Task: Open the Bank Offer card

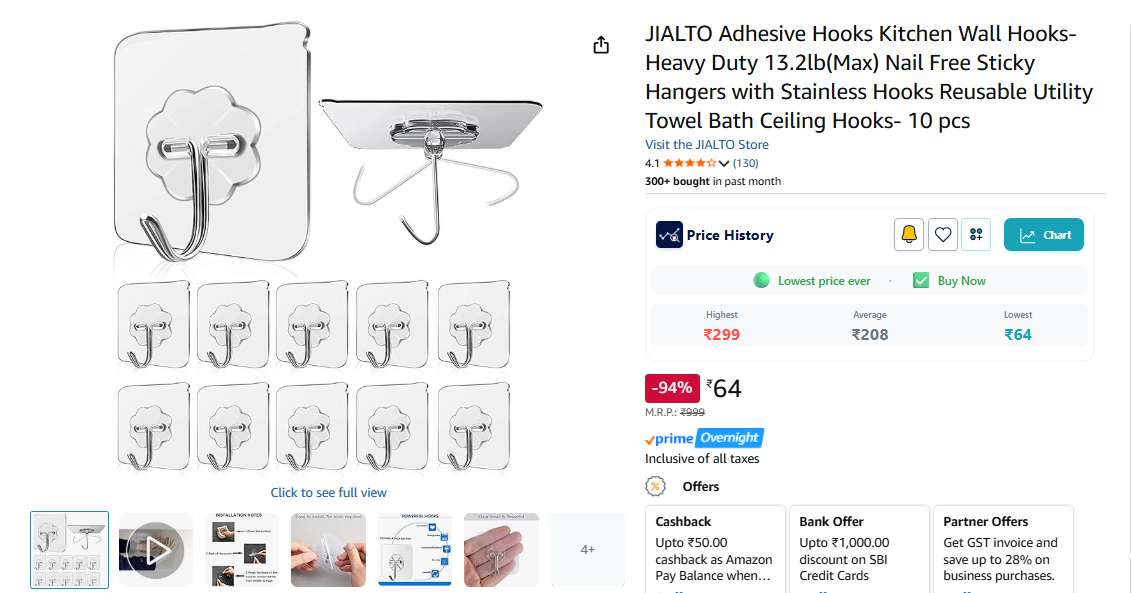Action: pos(859,549)
